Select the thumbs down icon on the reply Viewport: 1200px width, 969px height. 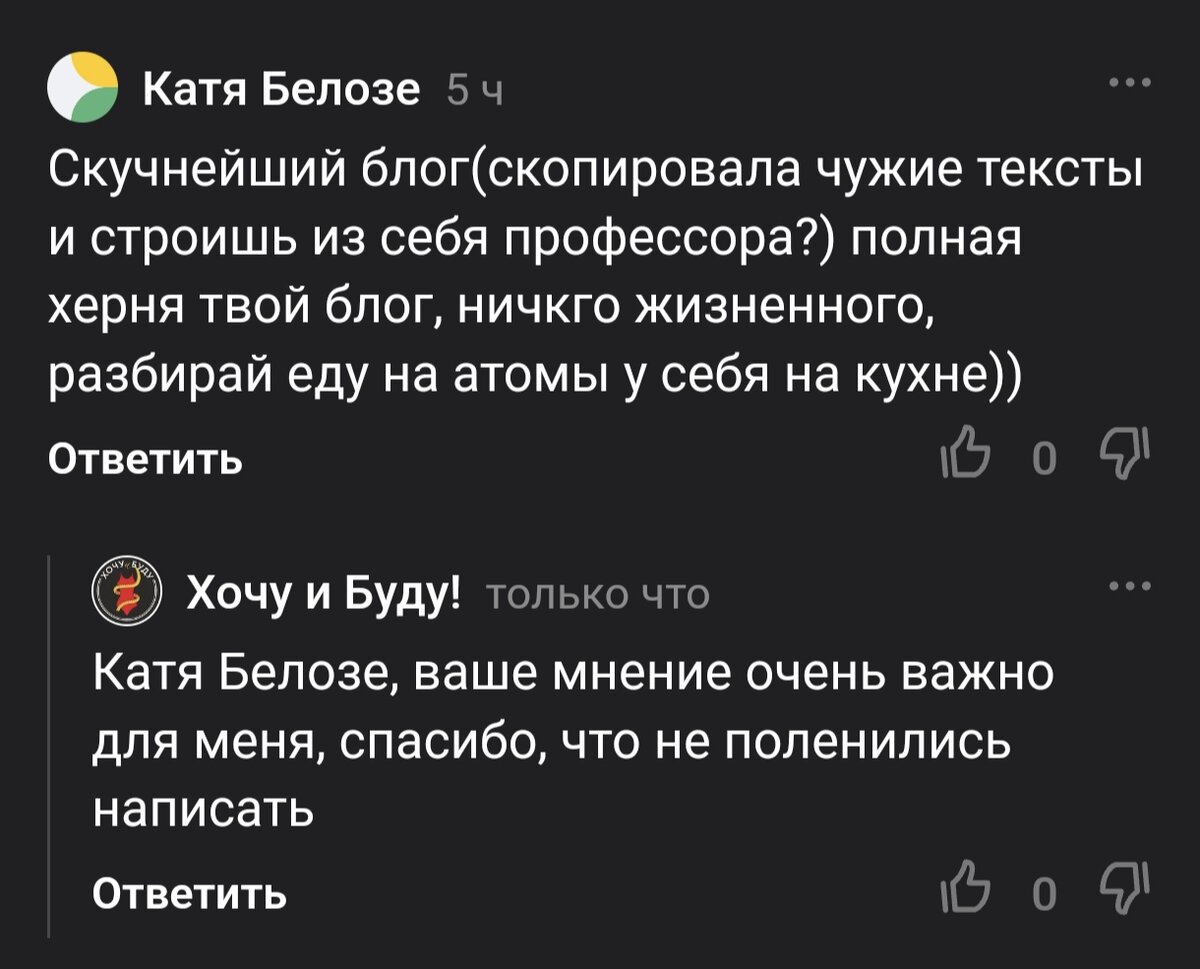tap(1122, 885)
